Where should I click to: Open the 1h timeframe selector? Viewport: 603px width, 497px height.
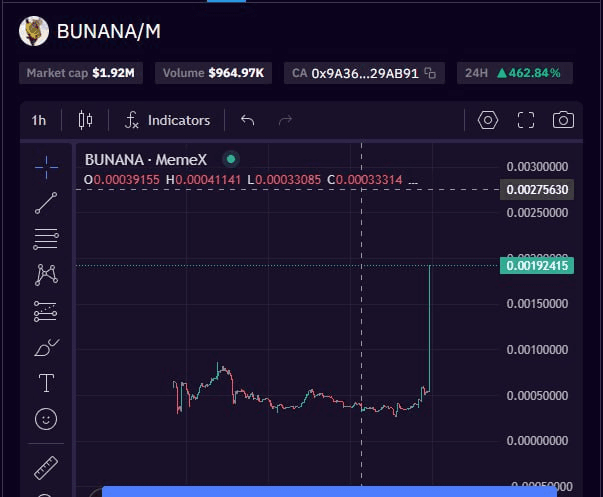(39, 120)
